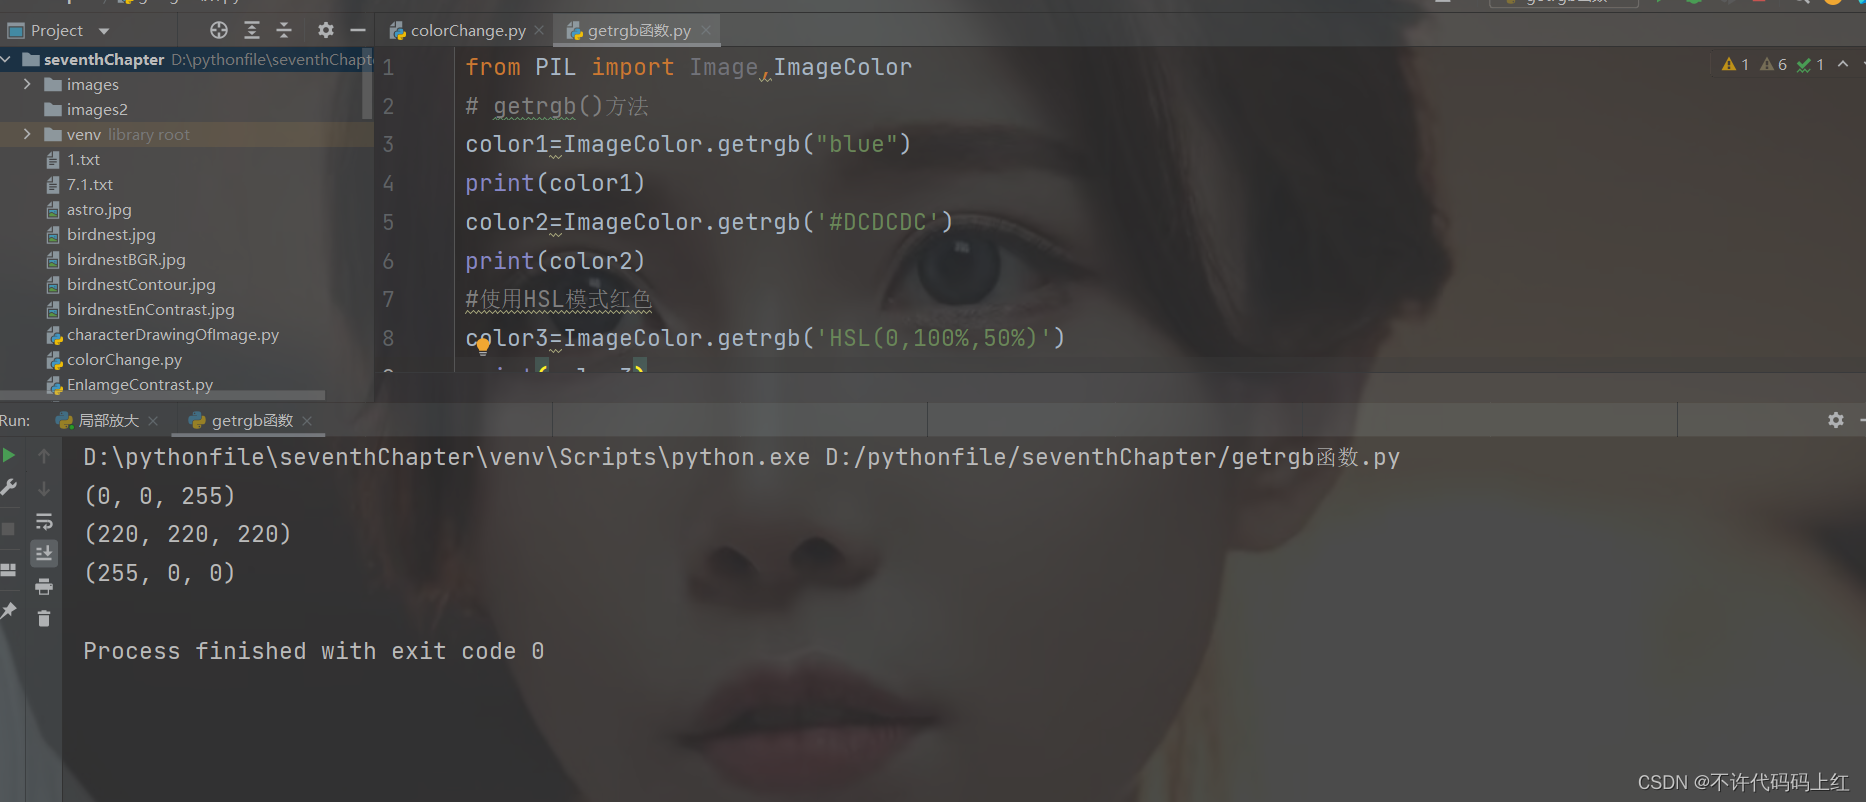1866x802 pixels.
Task: Click the python.exe command path line
Action: [x=741, y=457]
